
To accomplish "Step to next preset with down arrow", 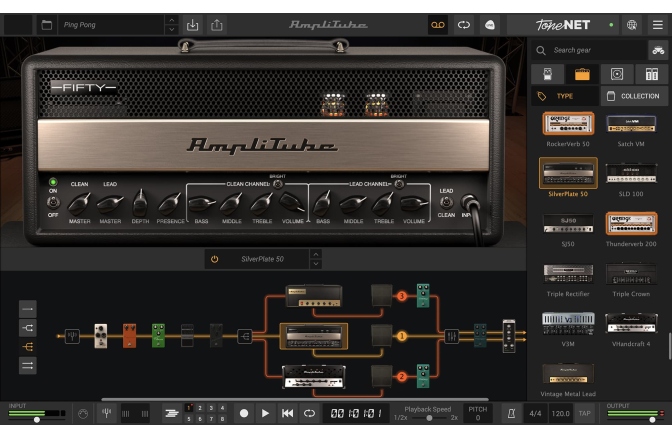I will pyautogui.click(x=171, y=30).
